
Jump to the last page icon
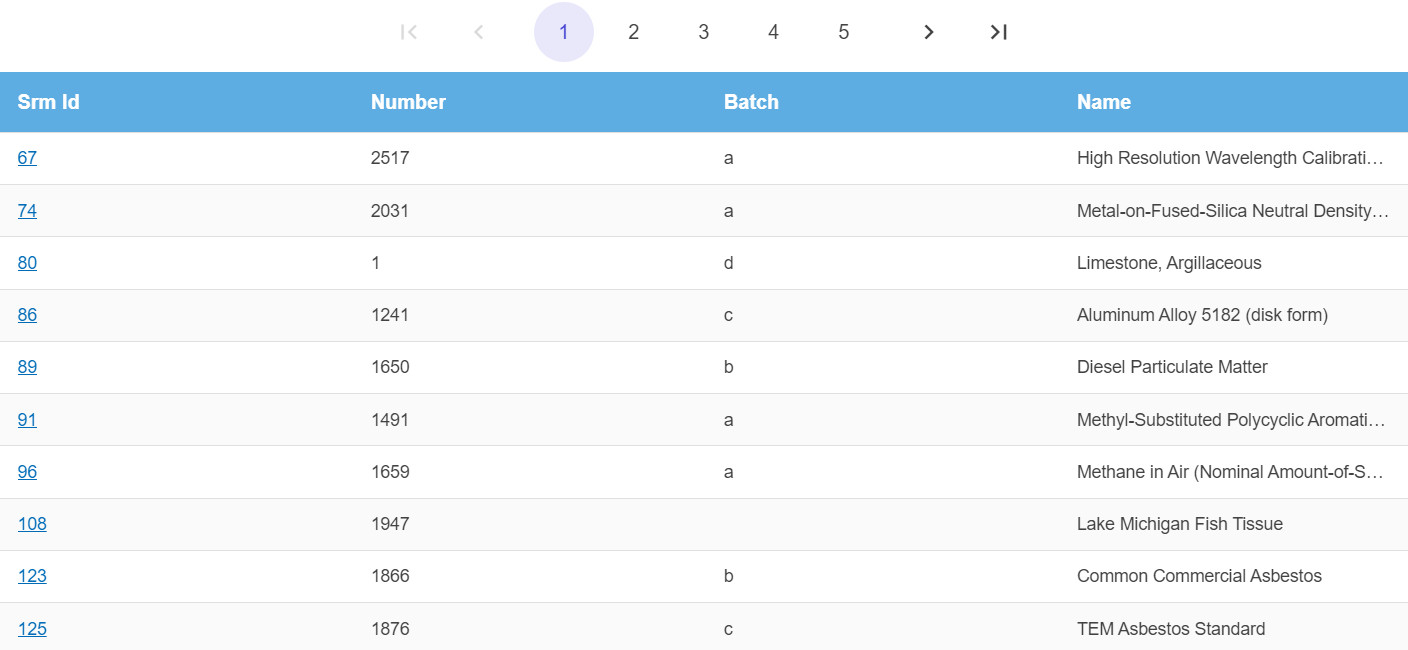click(x=998, y=32)
